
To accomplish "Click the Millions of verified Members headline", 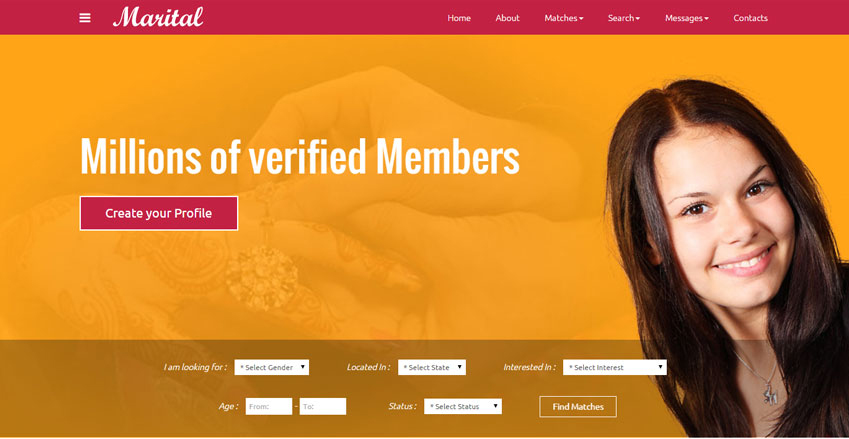I will click(x=300, y=156).
